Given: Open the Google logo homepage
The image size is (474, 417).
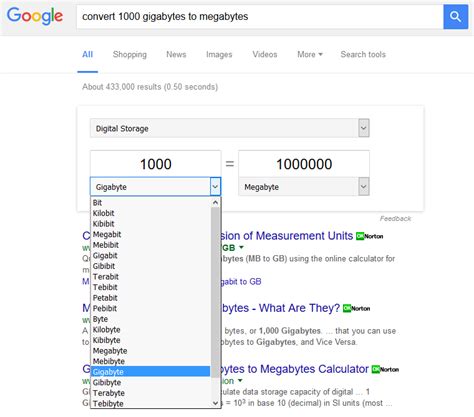Looking at the screenshot, I should click(35, 16).
